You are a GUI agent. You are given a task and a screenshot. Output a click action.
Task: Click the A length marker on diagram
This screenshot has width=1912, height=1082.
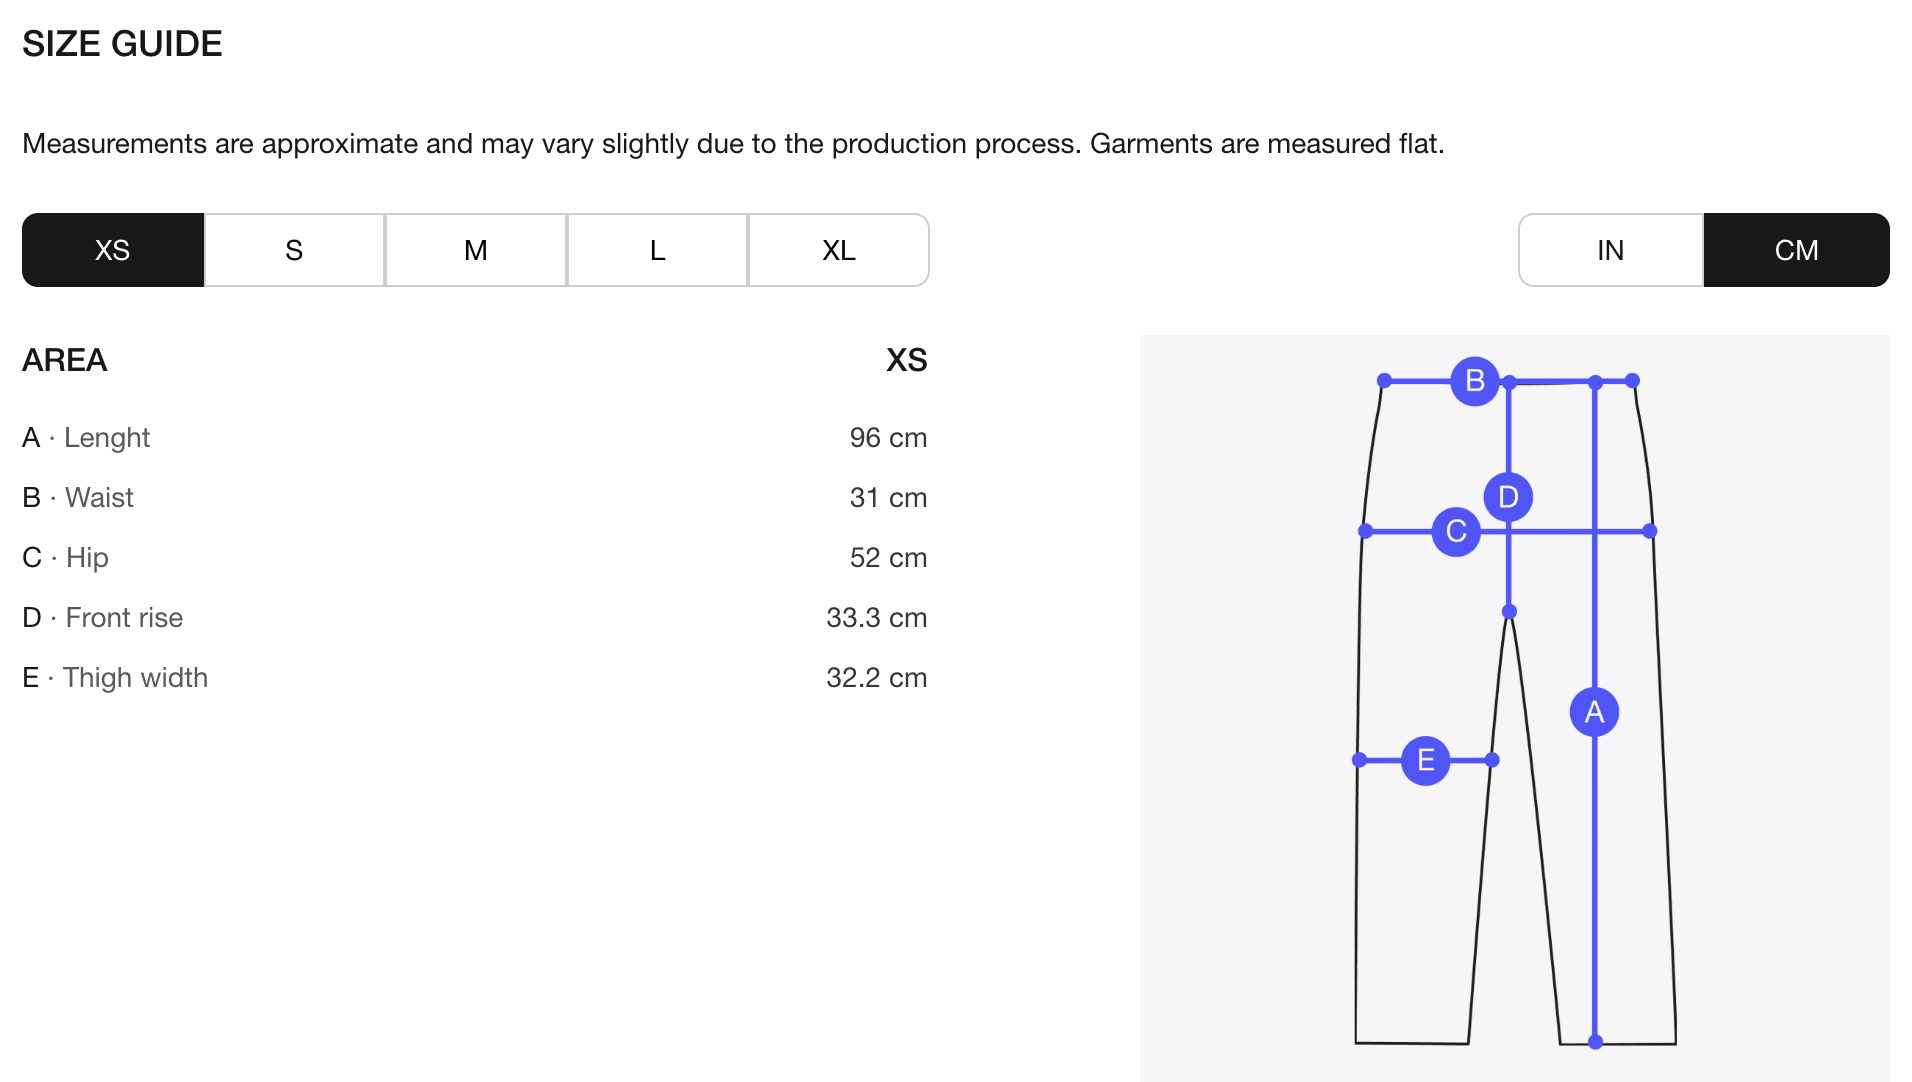coord(1594,712)
